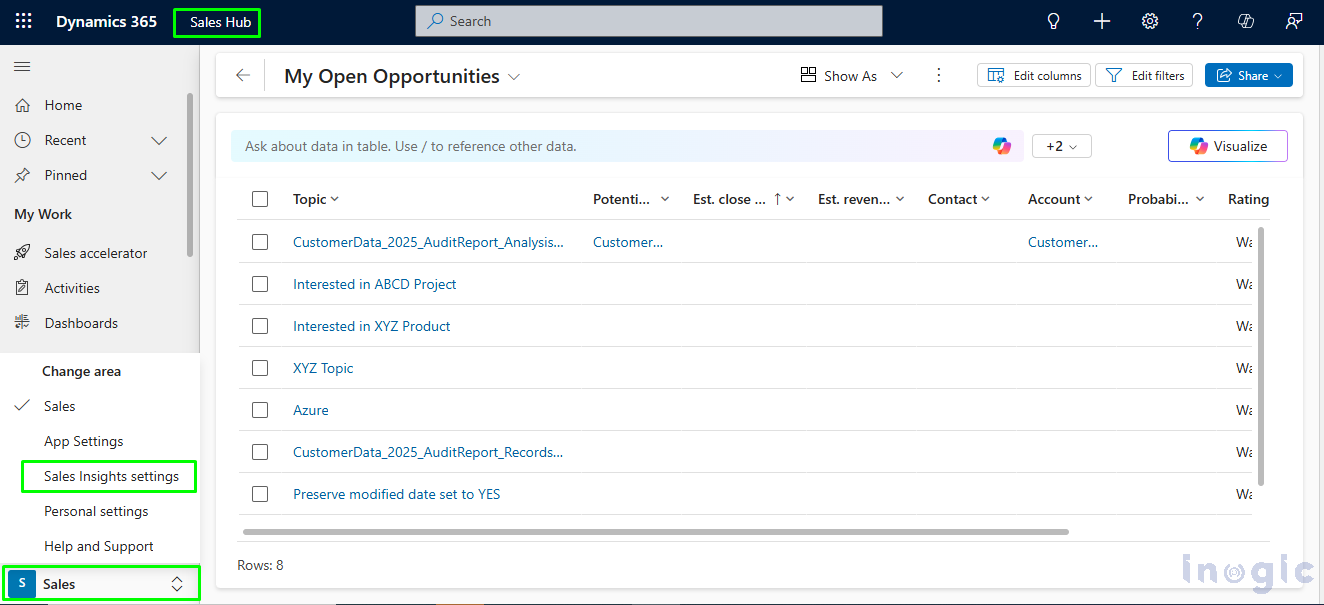Image resolution: width=1324 pixels, height=605 pixels.
Task: Click the Ask about data in table field
Action: 626,146
